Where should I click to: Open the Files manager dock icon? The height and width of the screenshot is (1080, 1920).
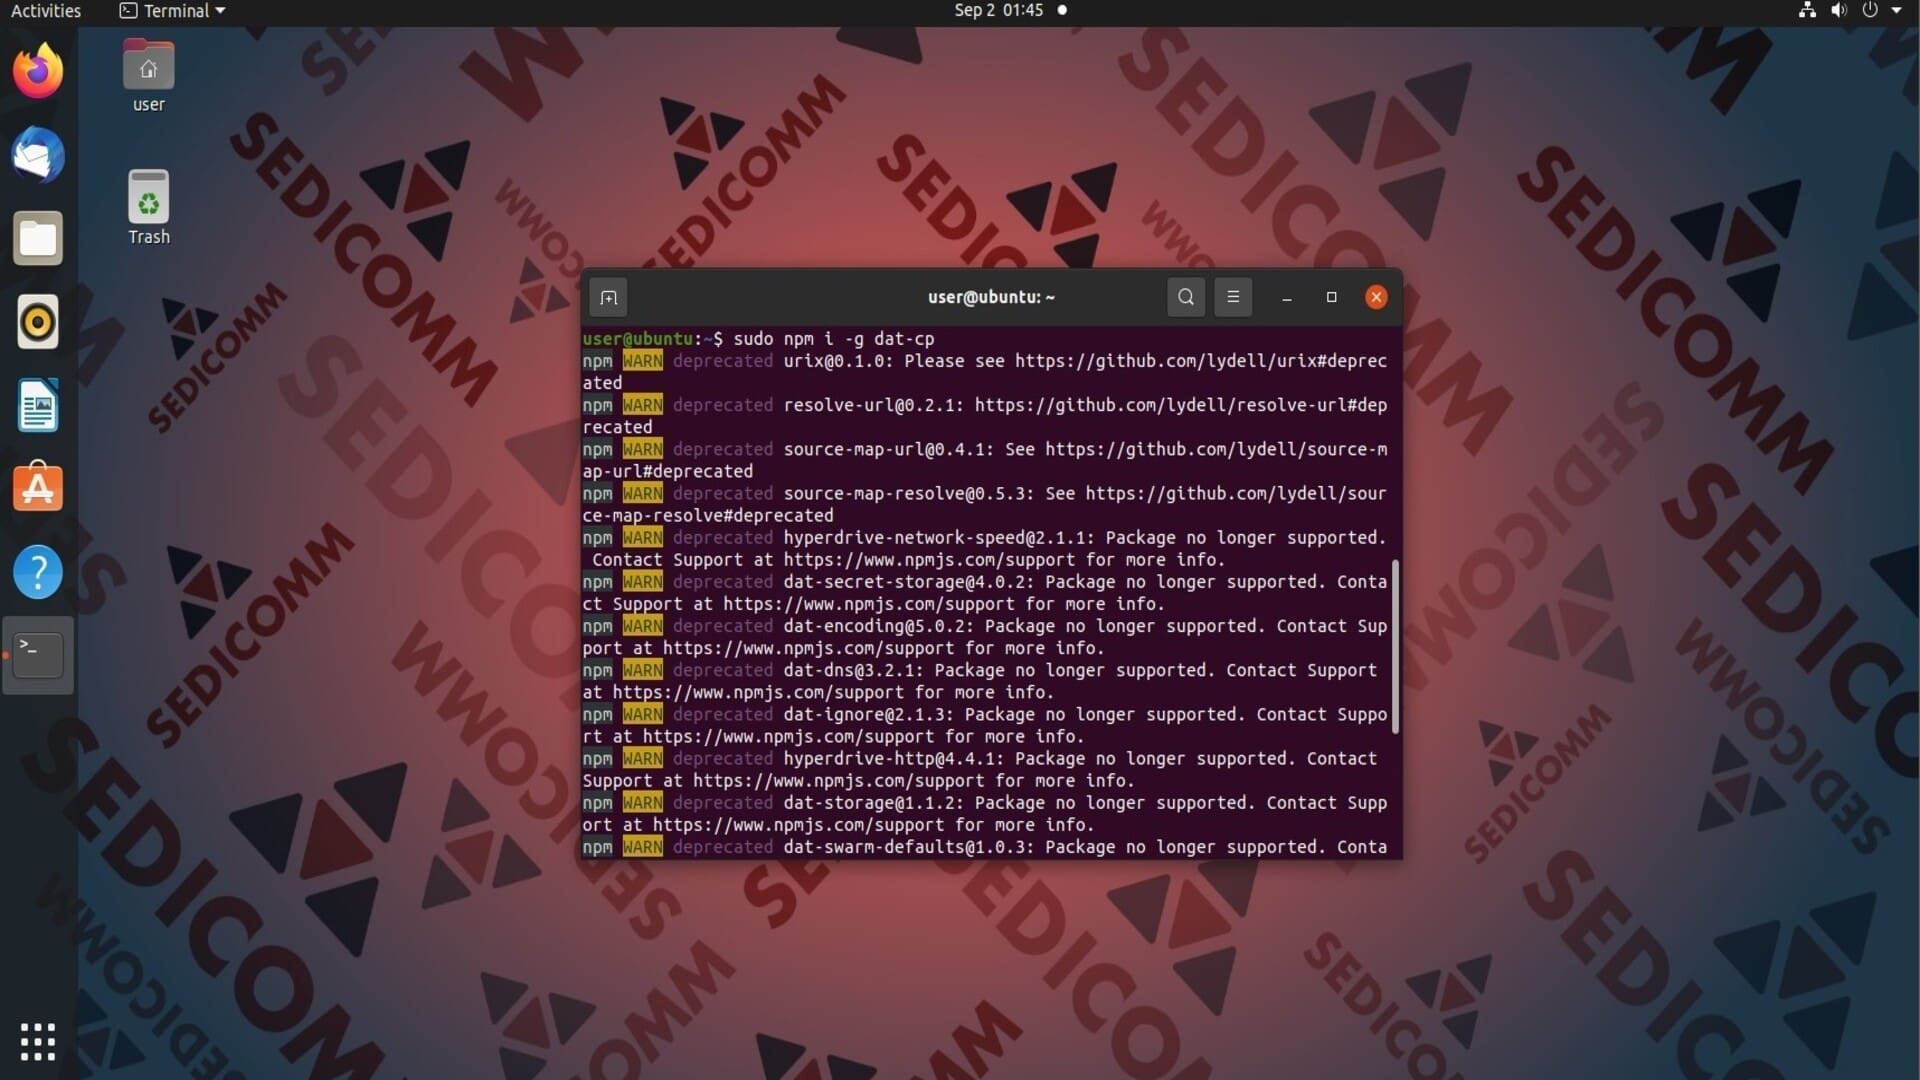coord(38,238)
